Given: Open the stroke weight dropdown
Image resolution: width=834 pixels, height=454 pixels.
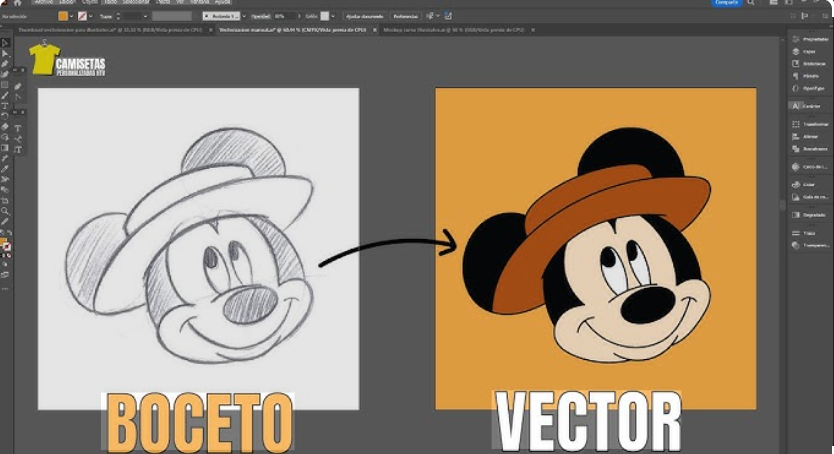Looking at the screenshot, I should coord(145,16).
